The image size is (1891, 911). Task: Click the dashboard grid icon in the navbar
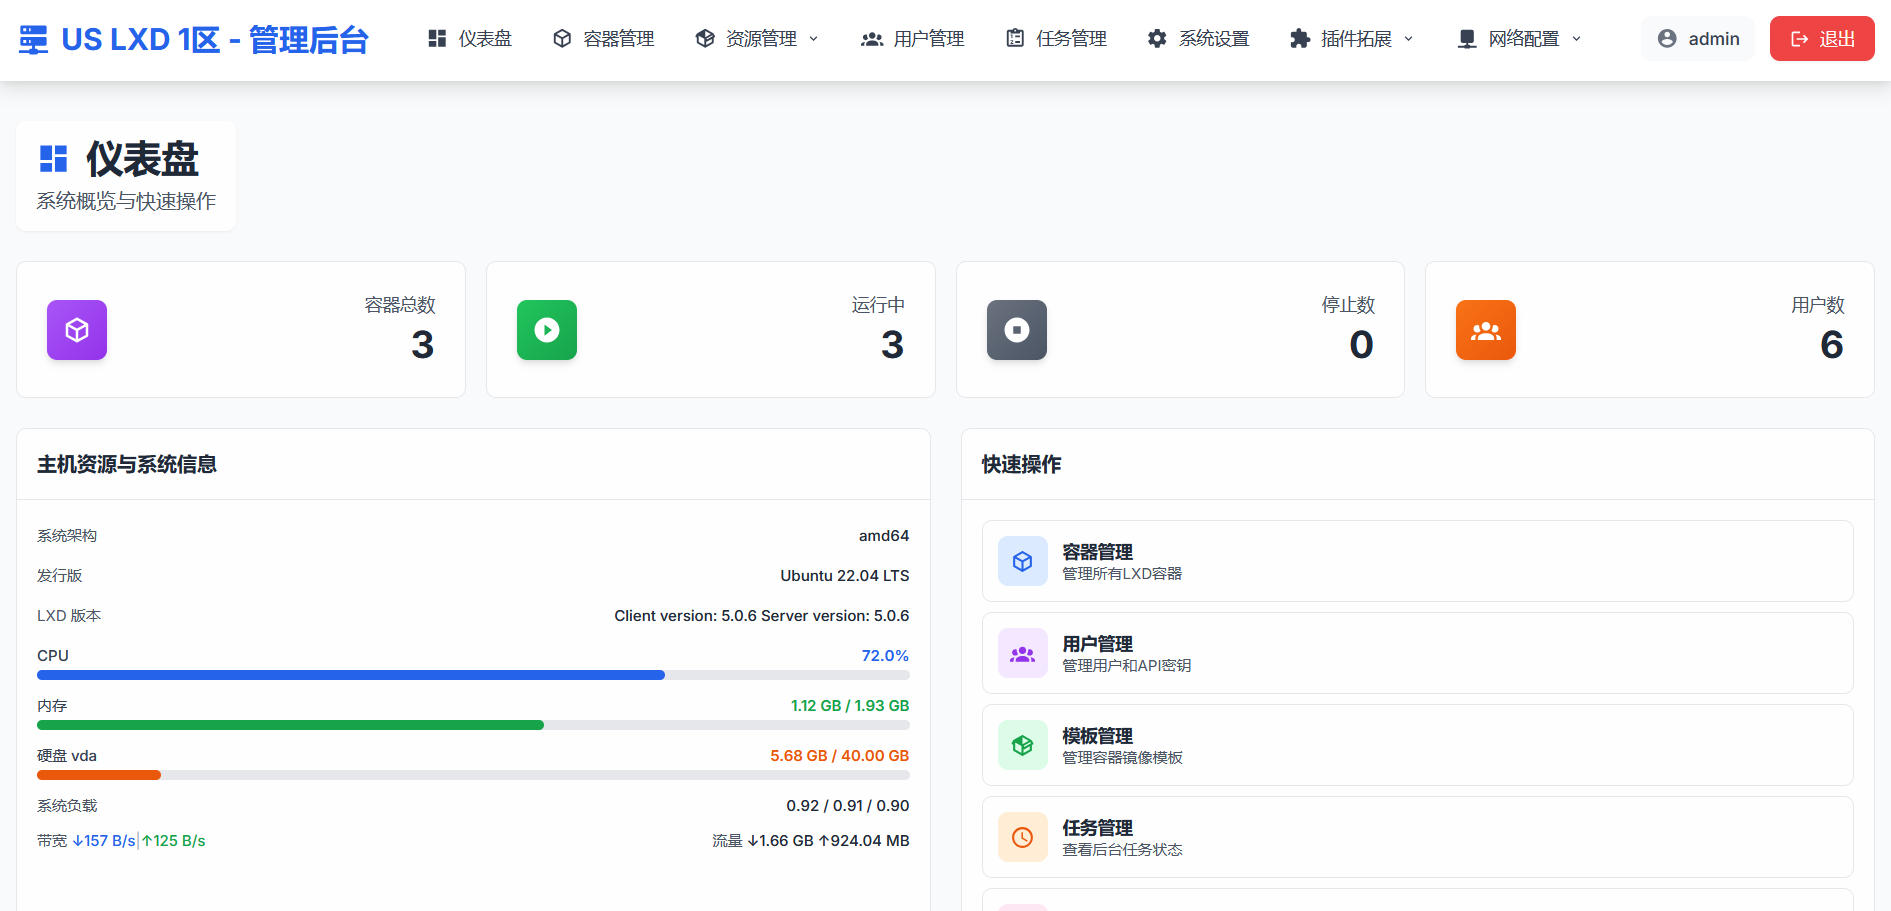point(437,39)
